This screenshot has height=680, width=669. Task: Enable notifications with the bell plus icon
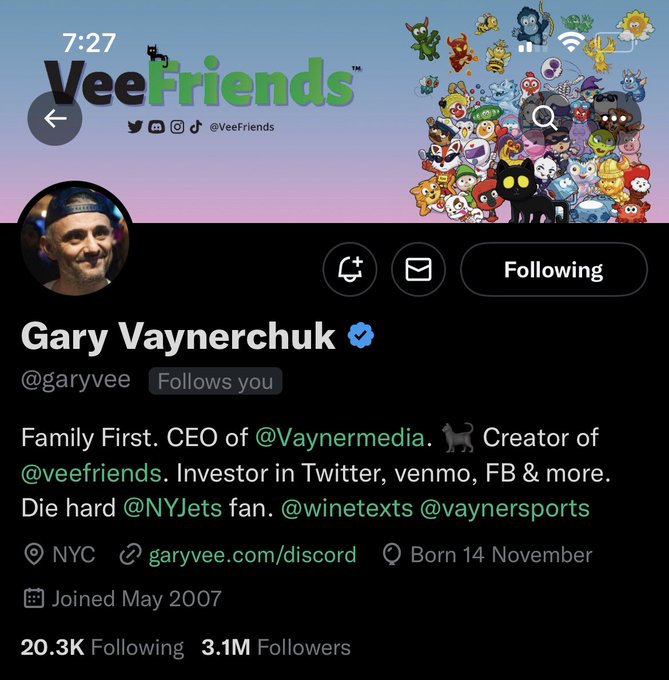click(x=350, y=269)
